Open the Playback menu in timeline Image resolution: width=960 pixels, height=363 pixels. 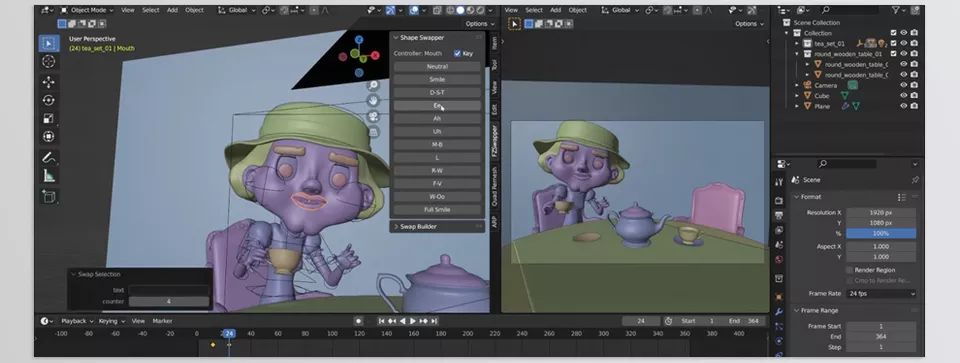click(x=76, y=321)
